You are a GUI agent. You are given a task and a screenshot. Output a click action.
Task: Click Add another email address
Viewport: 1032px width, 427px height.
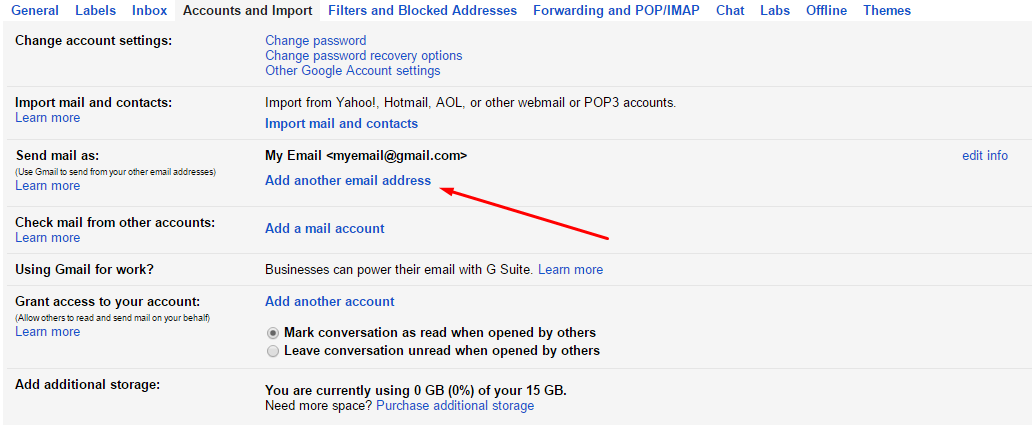tap(348, 181)
